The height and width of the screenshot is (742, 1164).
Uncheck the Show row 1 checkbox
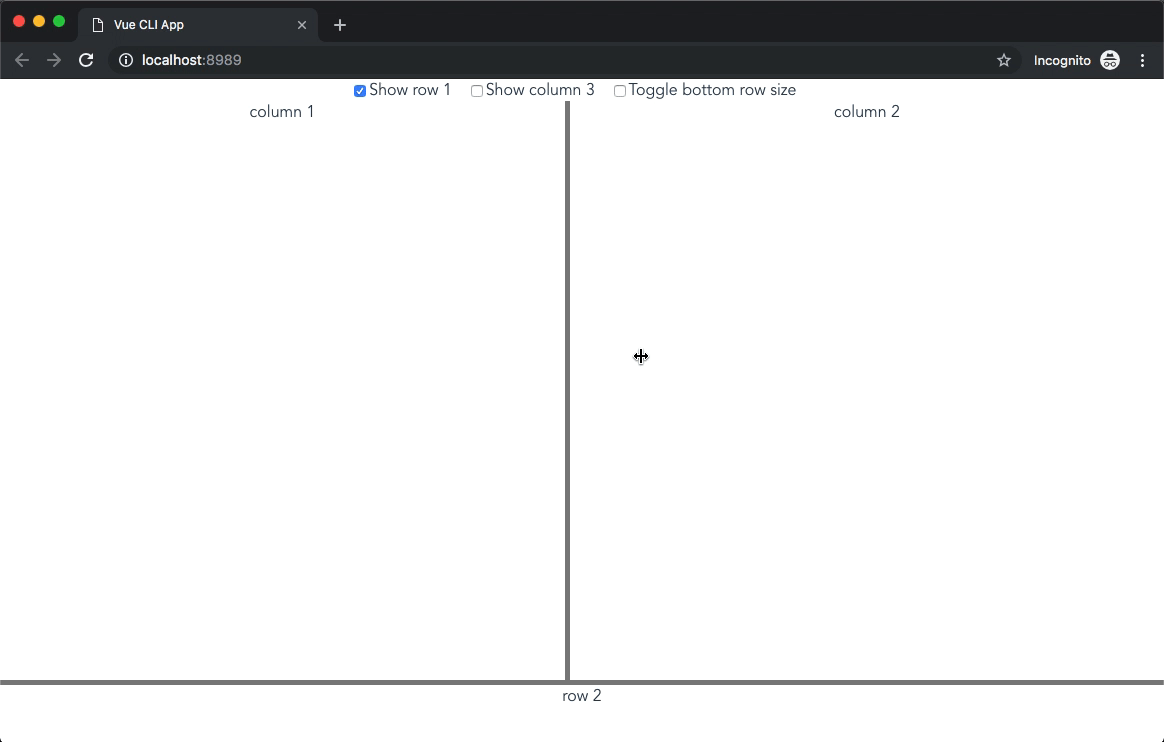tap(360, 90)
